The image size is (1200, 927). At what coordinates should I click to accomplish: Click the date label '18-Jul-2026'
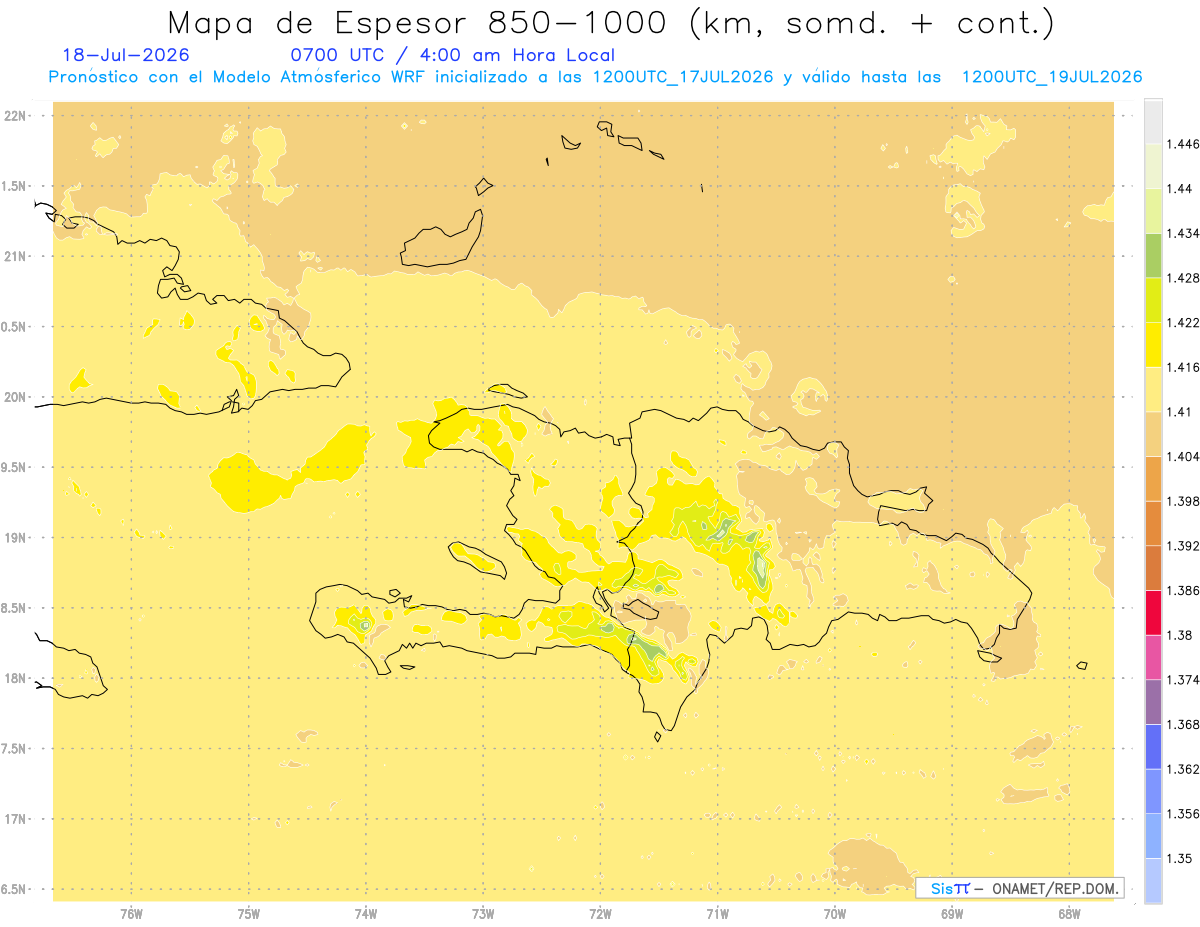click(126, 56)
